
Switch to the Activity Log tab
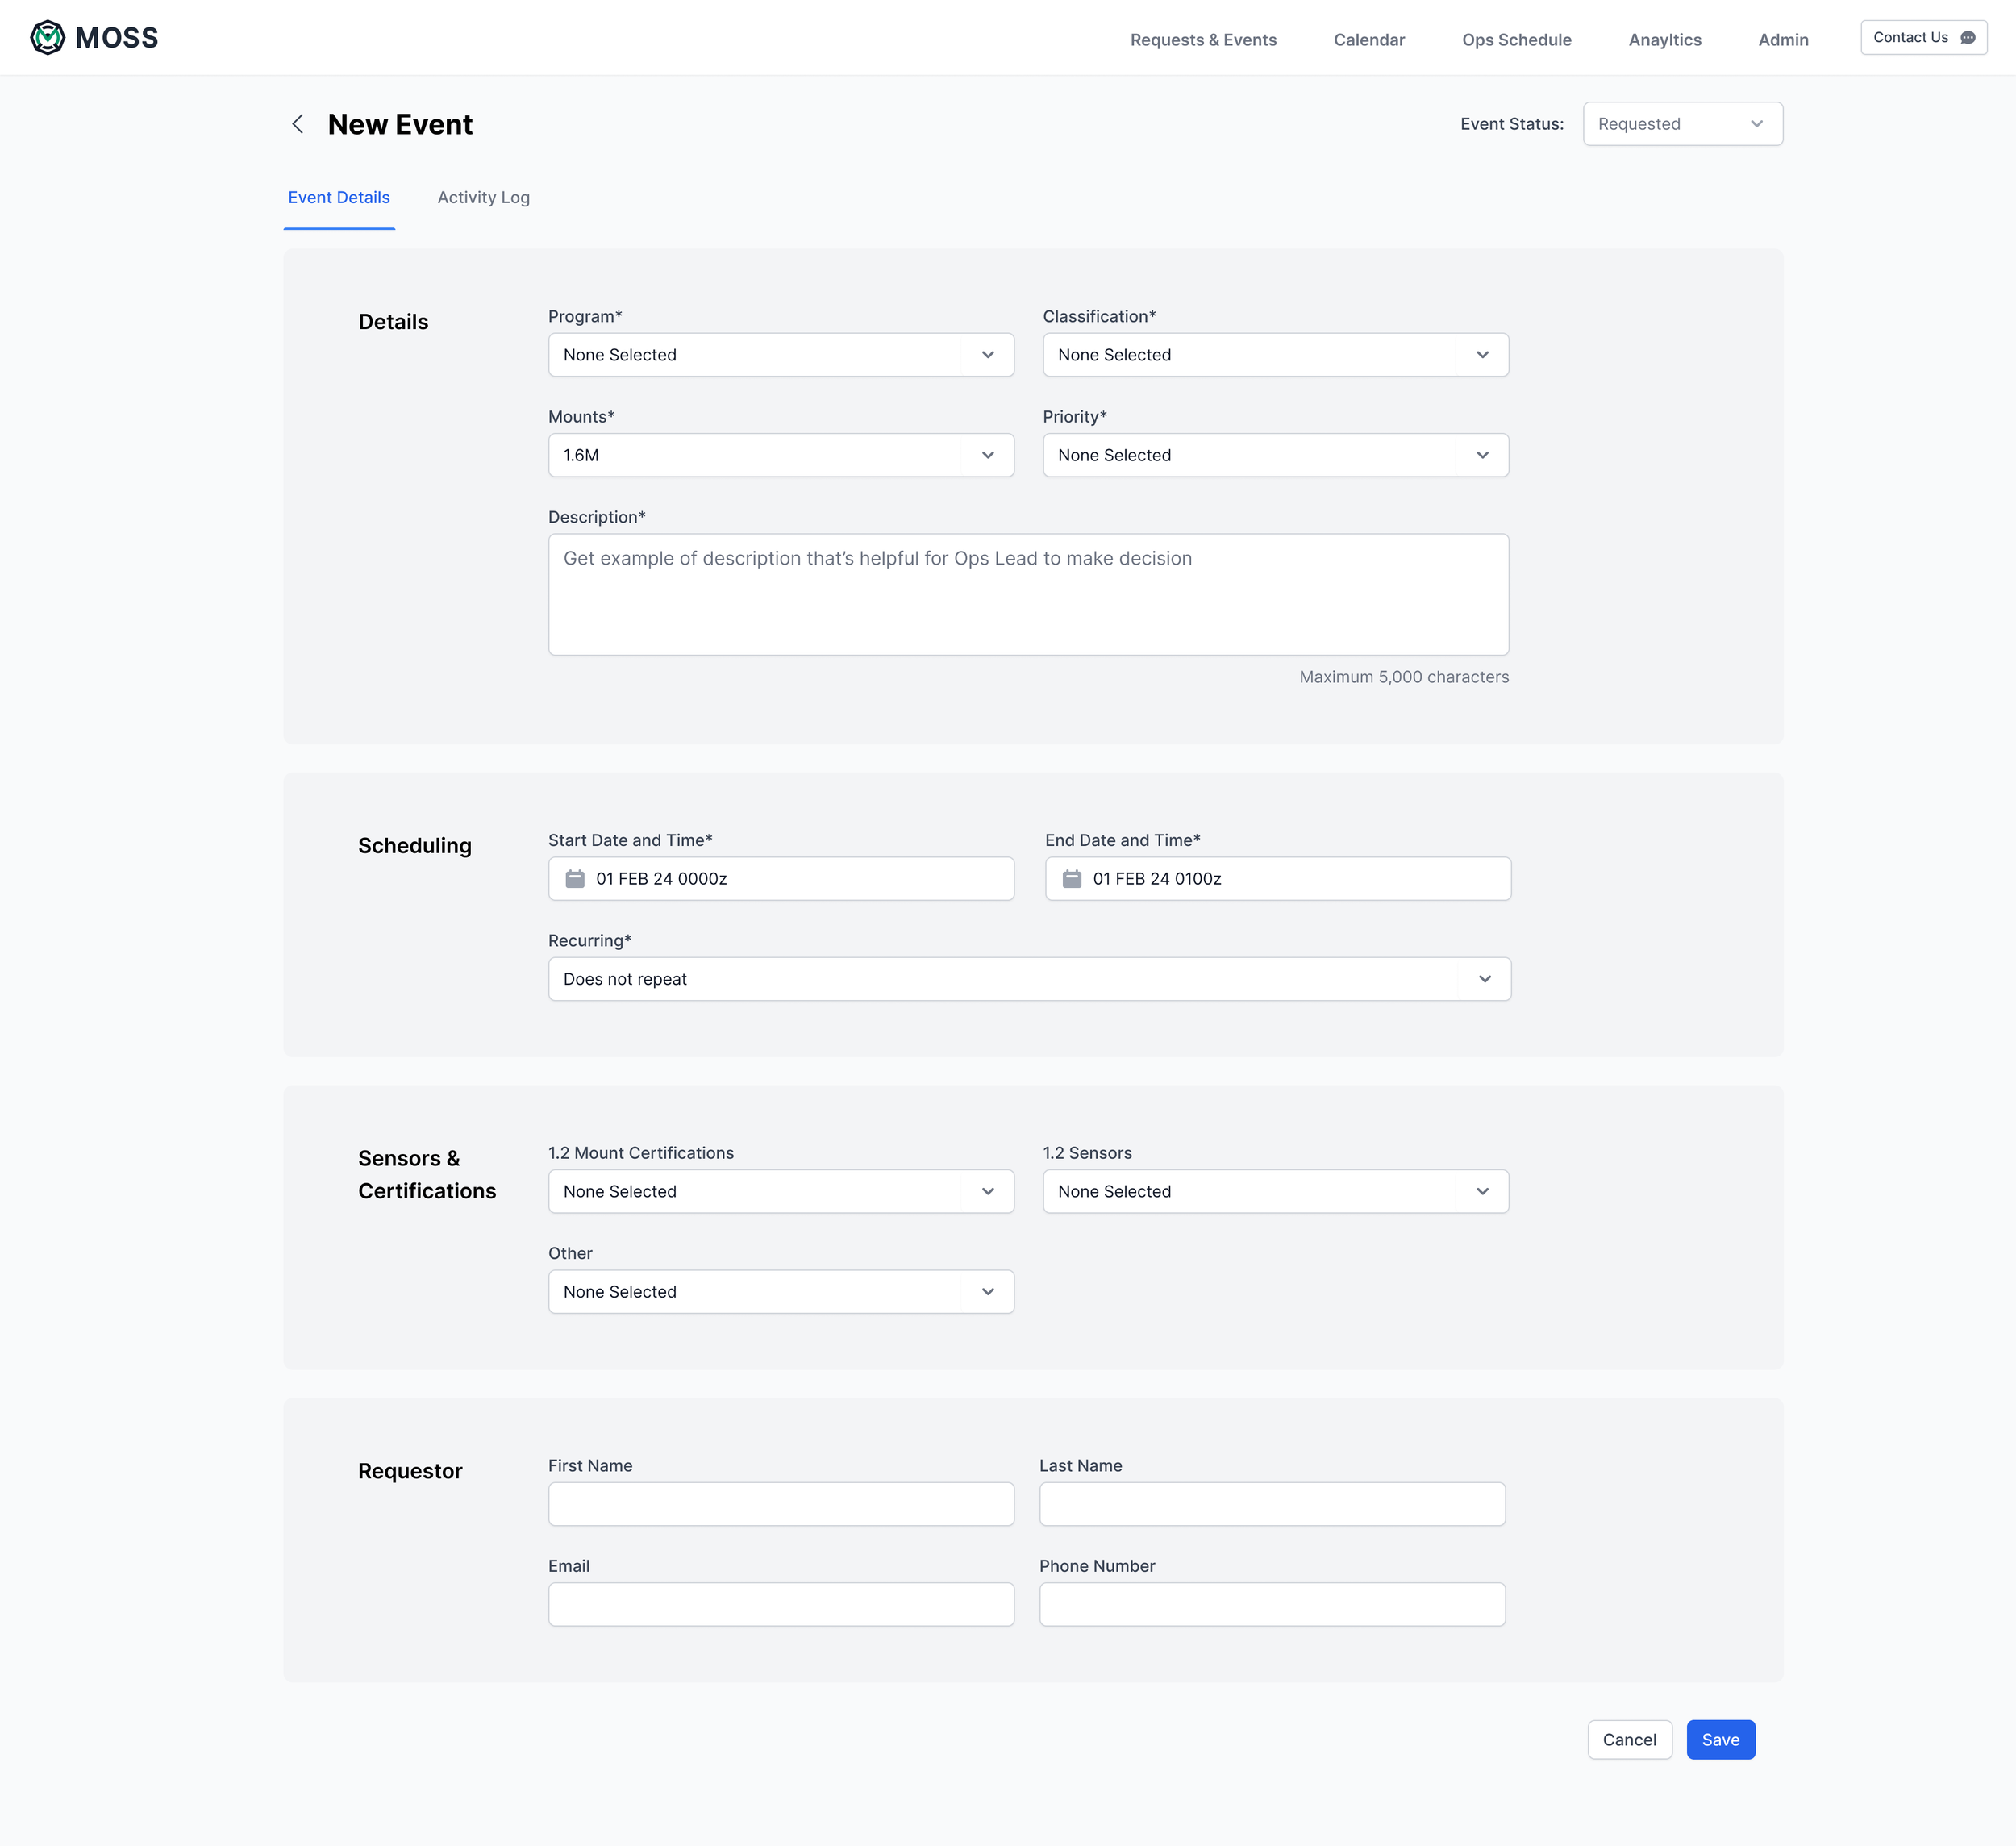tap(483, 198)
